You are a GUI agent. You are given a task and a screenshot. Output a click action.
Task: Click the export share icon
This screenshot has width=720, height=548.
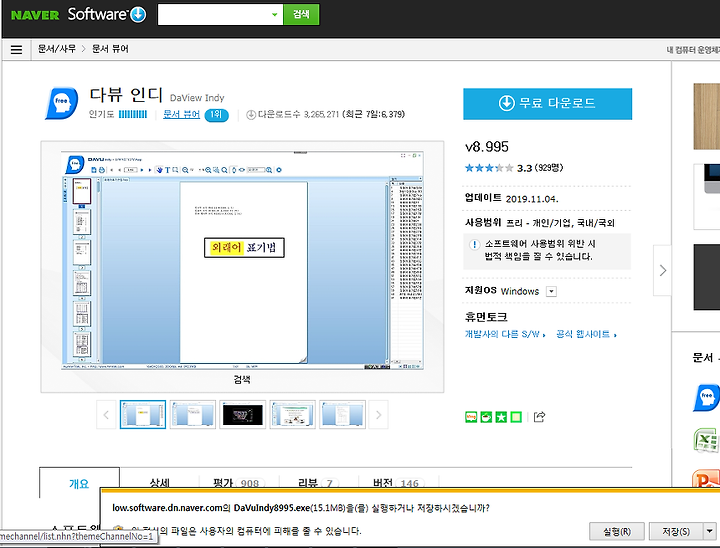540,417
